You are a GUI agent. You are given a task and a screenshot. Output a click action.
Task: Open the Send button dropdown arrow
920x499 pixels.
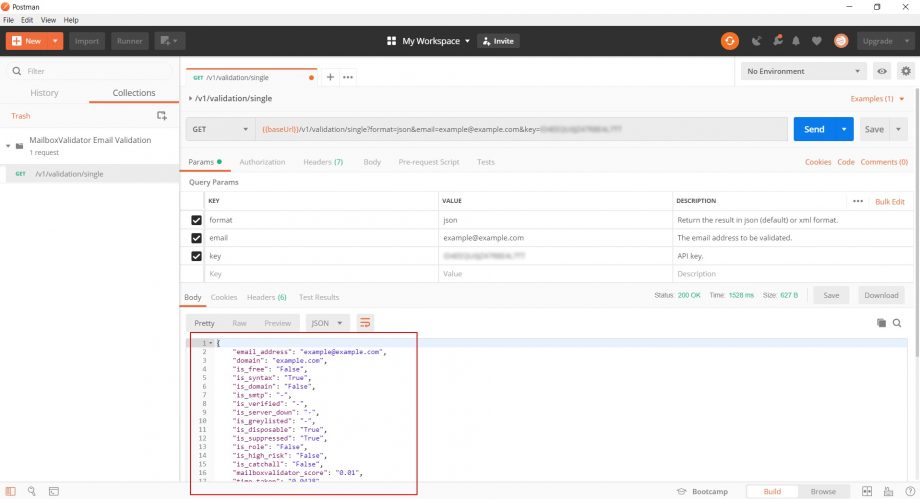pos(844,129)
